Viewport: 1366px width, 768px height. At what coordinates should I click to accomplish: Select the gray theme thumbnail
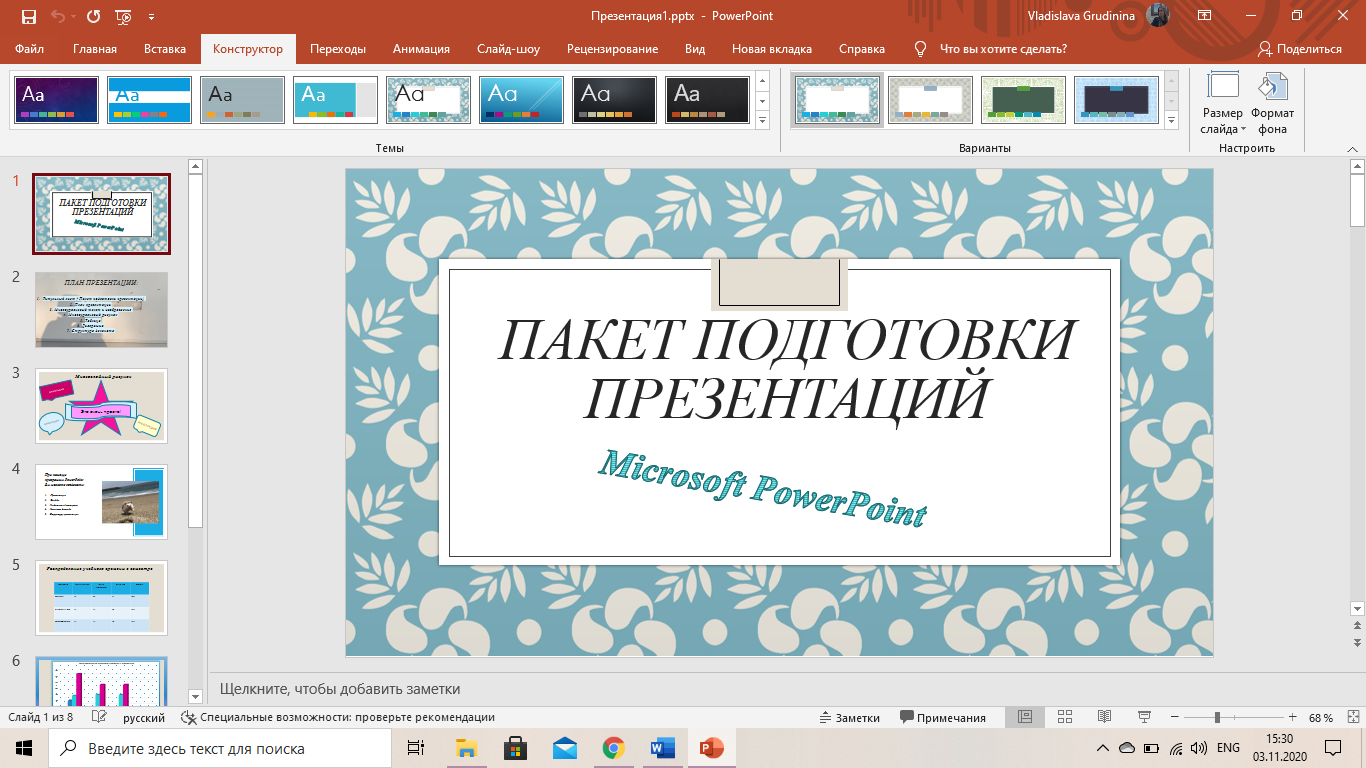pos(242,100)
